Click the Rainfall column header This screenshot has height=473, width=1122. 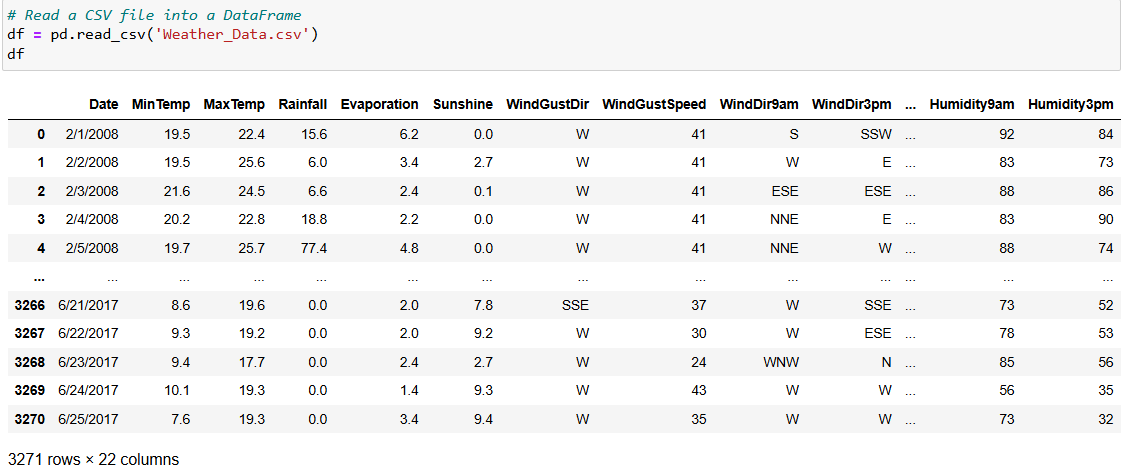302,104
